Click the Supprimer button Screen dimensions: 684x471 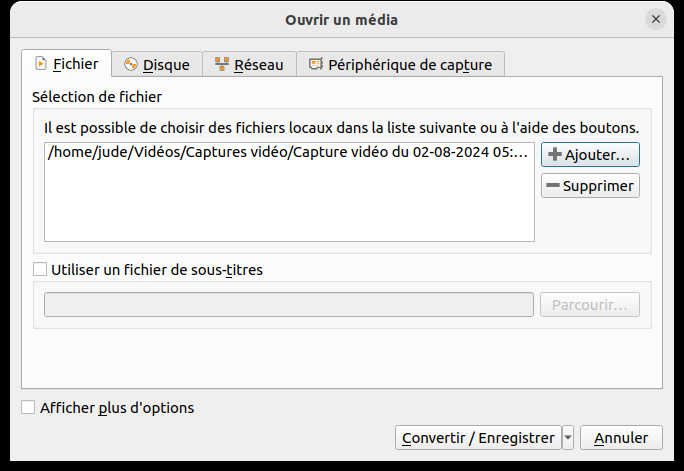pos(590,186)
